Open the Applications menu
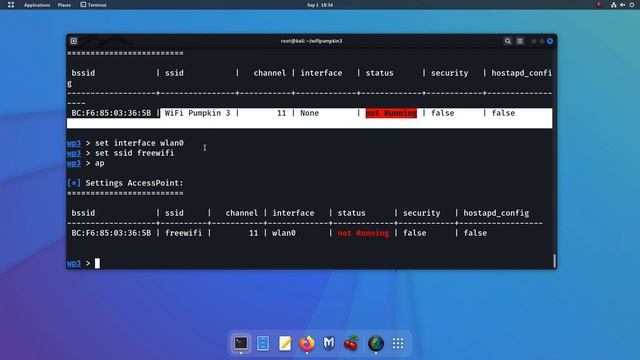The image size is (640, 360). click(x=37, y=5)
